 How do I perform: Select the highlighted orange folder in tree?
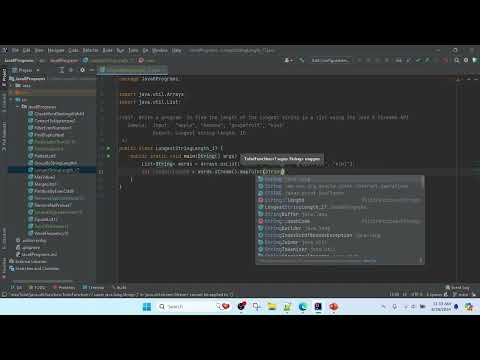coord(52,92)
